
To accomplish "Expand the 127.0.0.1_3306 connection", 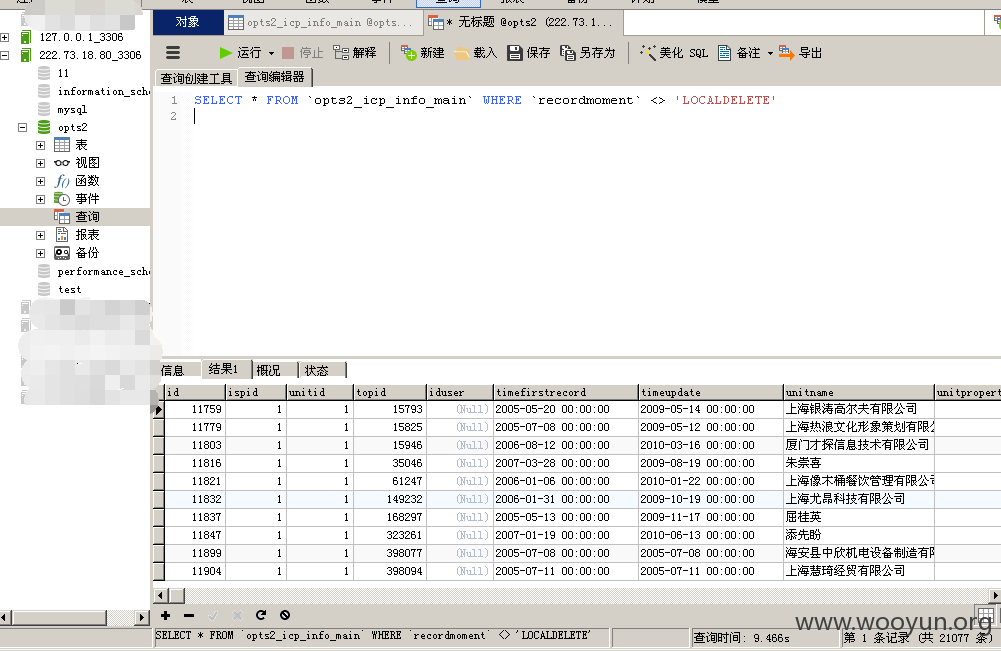I will (4, 38).
